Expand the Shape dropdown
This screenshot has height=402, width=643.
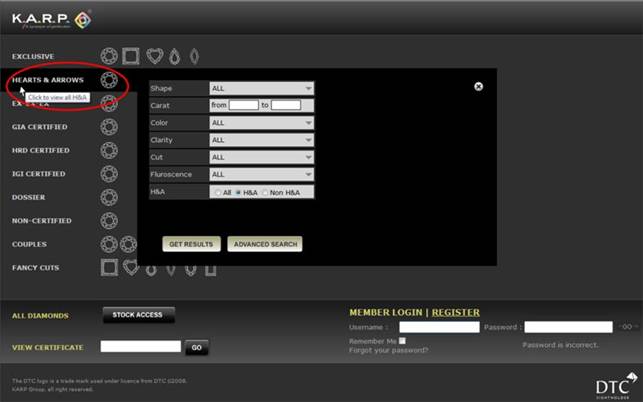click(261, 89)
